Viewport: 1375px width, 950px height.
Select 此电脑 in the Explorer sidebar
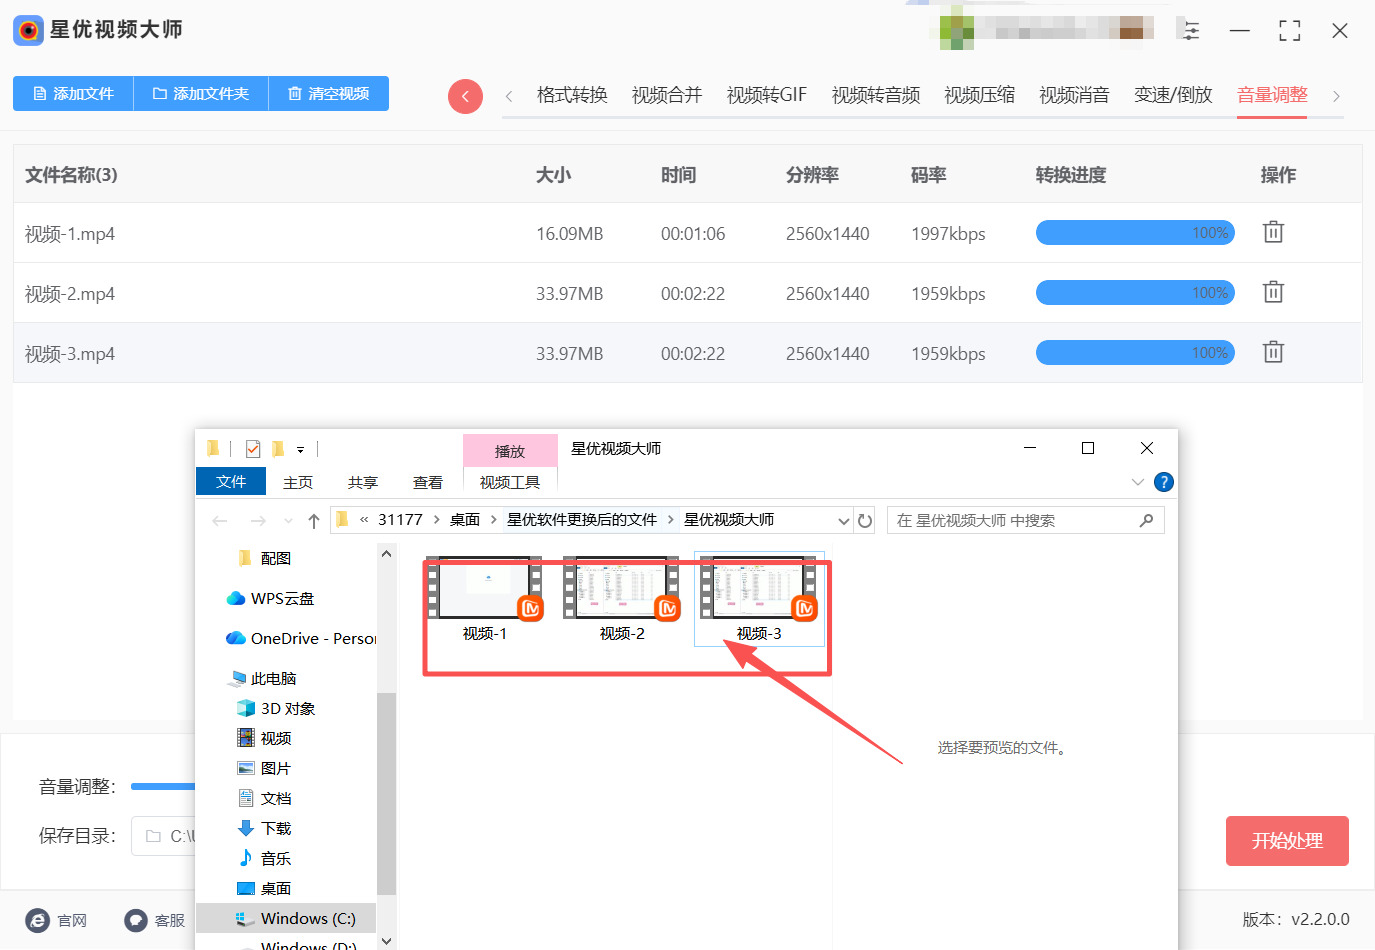pyautogui.click(x=262, y=678)
